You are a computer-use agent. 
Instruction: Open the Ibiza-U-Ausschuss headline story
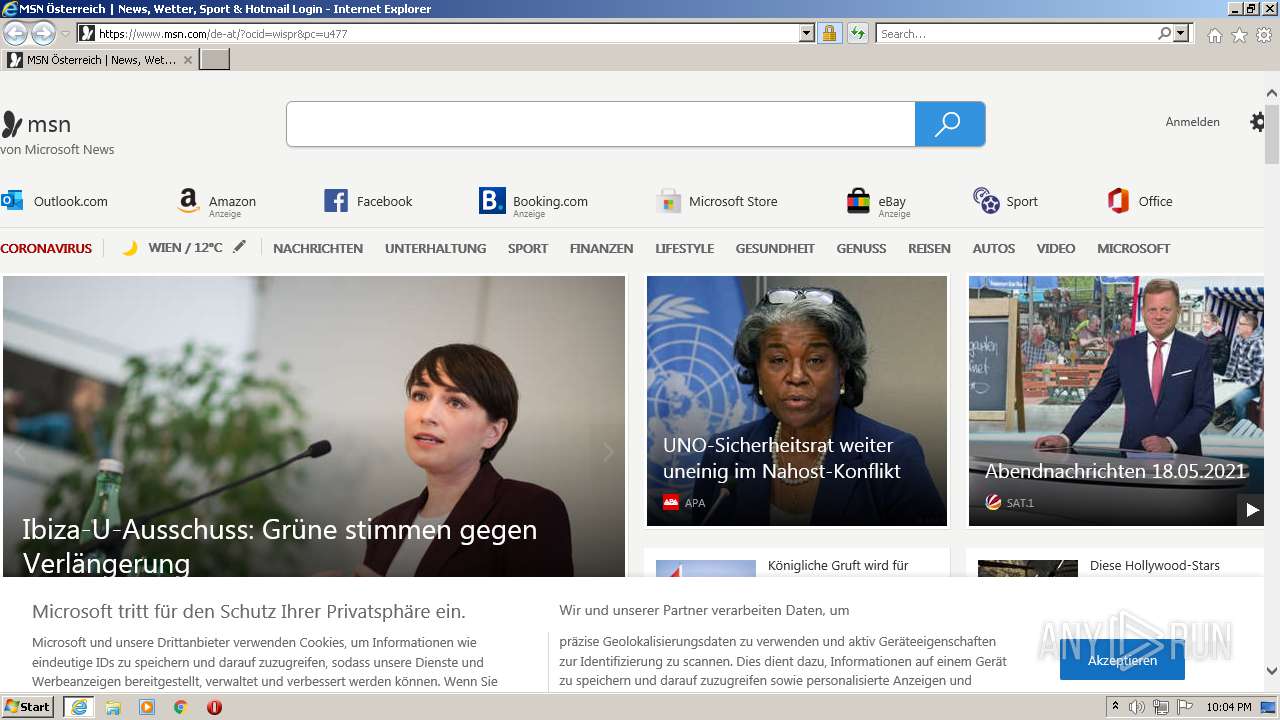[280, 546]
